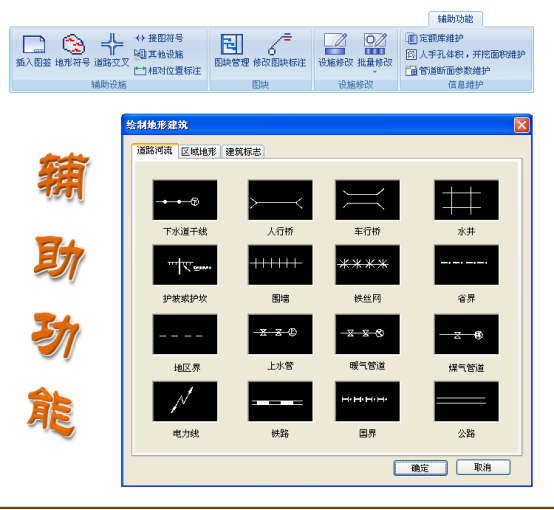Select the 地形符号 terrain symbol tool
The width and height of the screenshot is (554, 510).
[x=73, y=50]
